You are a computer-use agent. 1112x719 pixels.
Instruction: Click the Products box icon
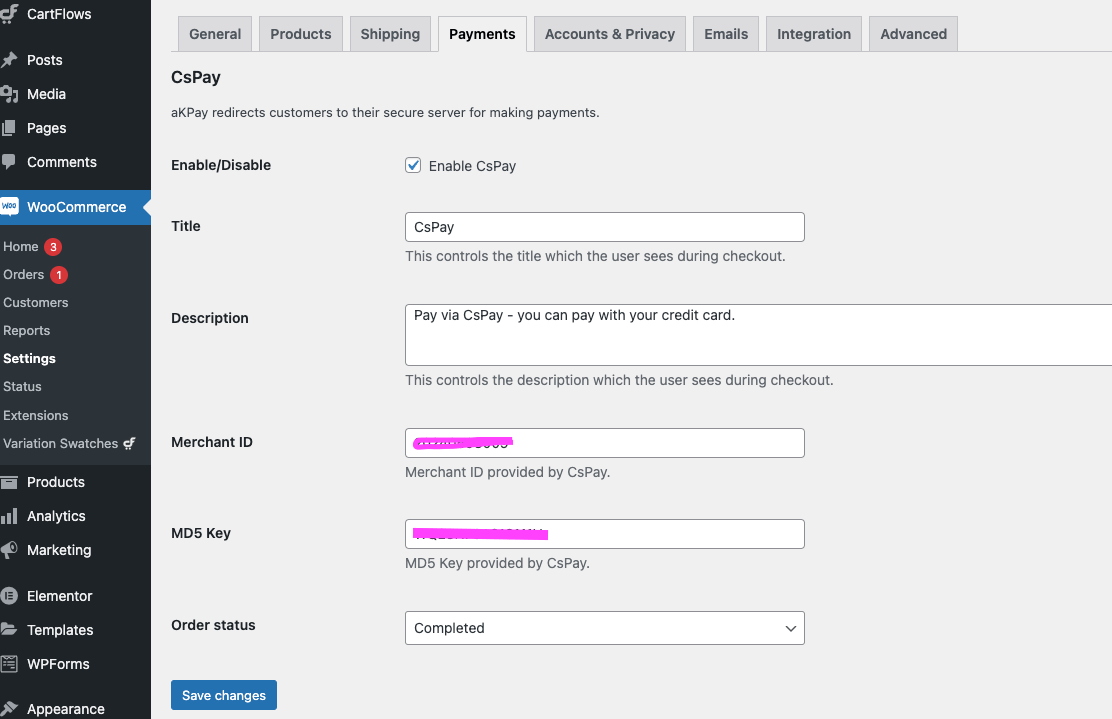tap(9, 483)
